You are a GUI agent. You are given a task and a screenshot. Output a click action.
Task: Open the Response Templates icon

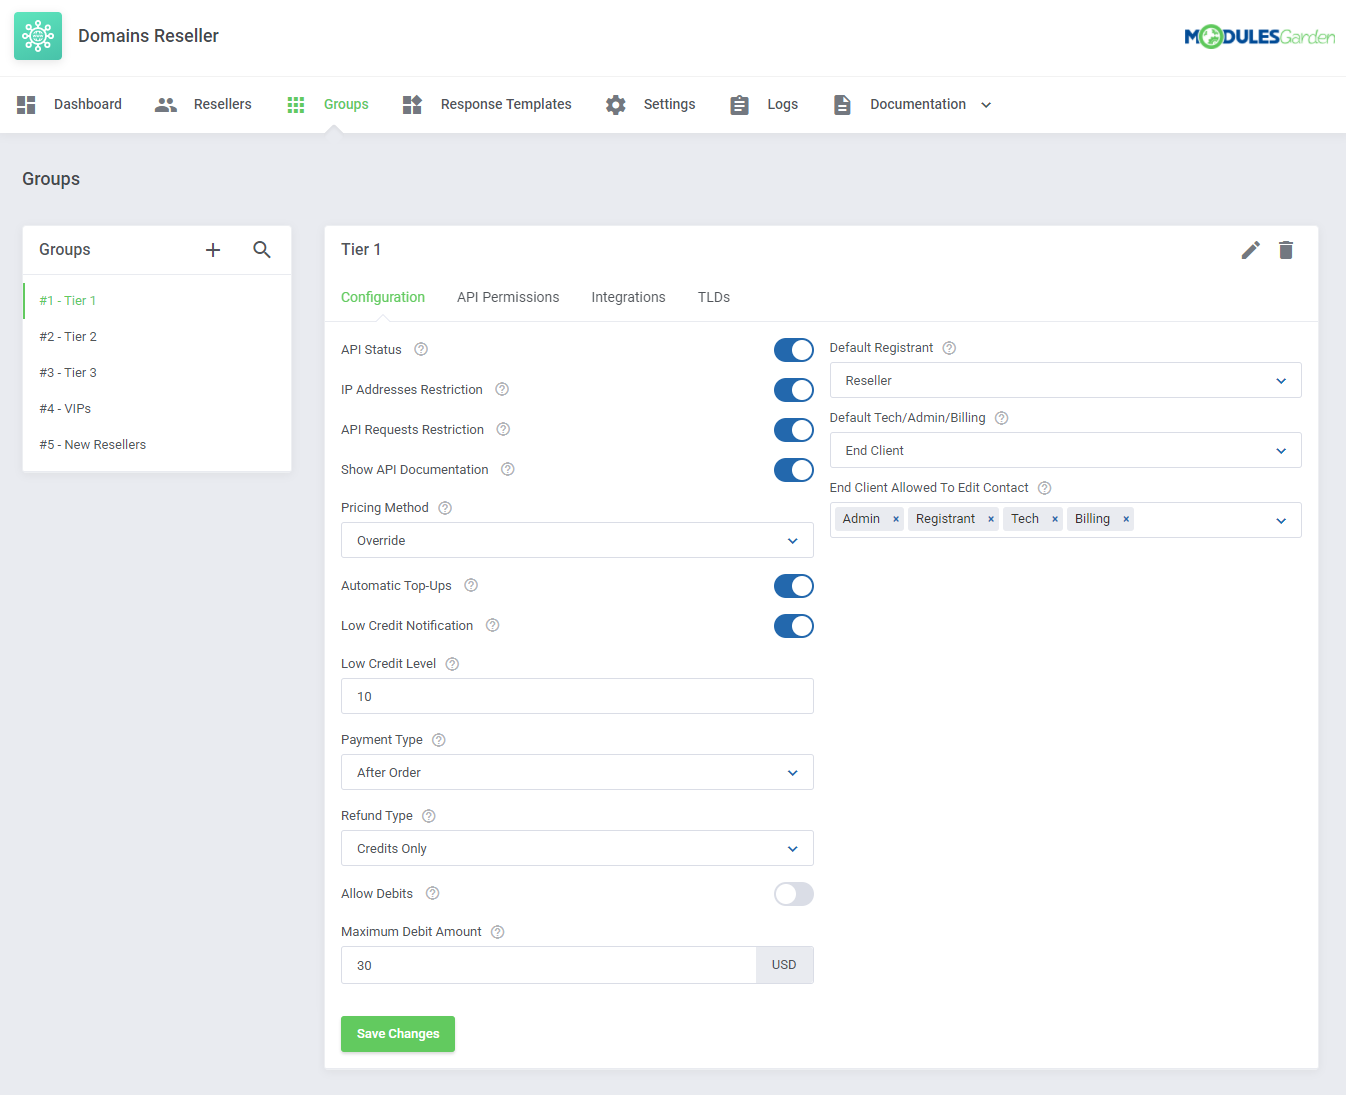[411, 104]
